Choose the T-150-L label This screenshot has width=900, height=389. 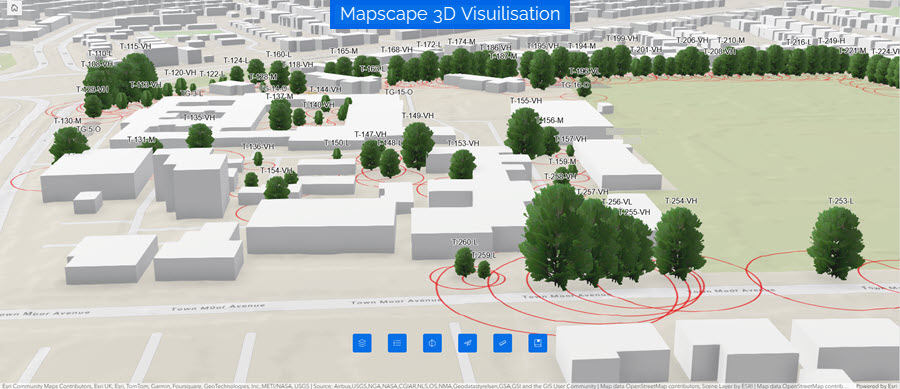[337, 143]
